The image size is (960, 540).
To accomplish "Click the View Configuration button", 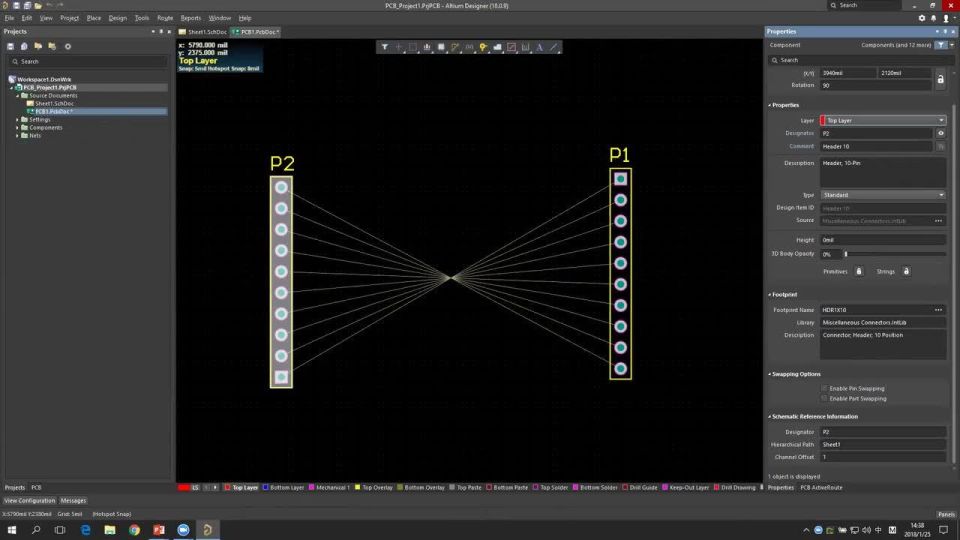I will [29, 501].
